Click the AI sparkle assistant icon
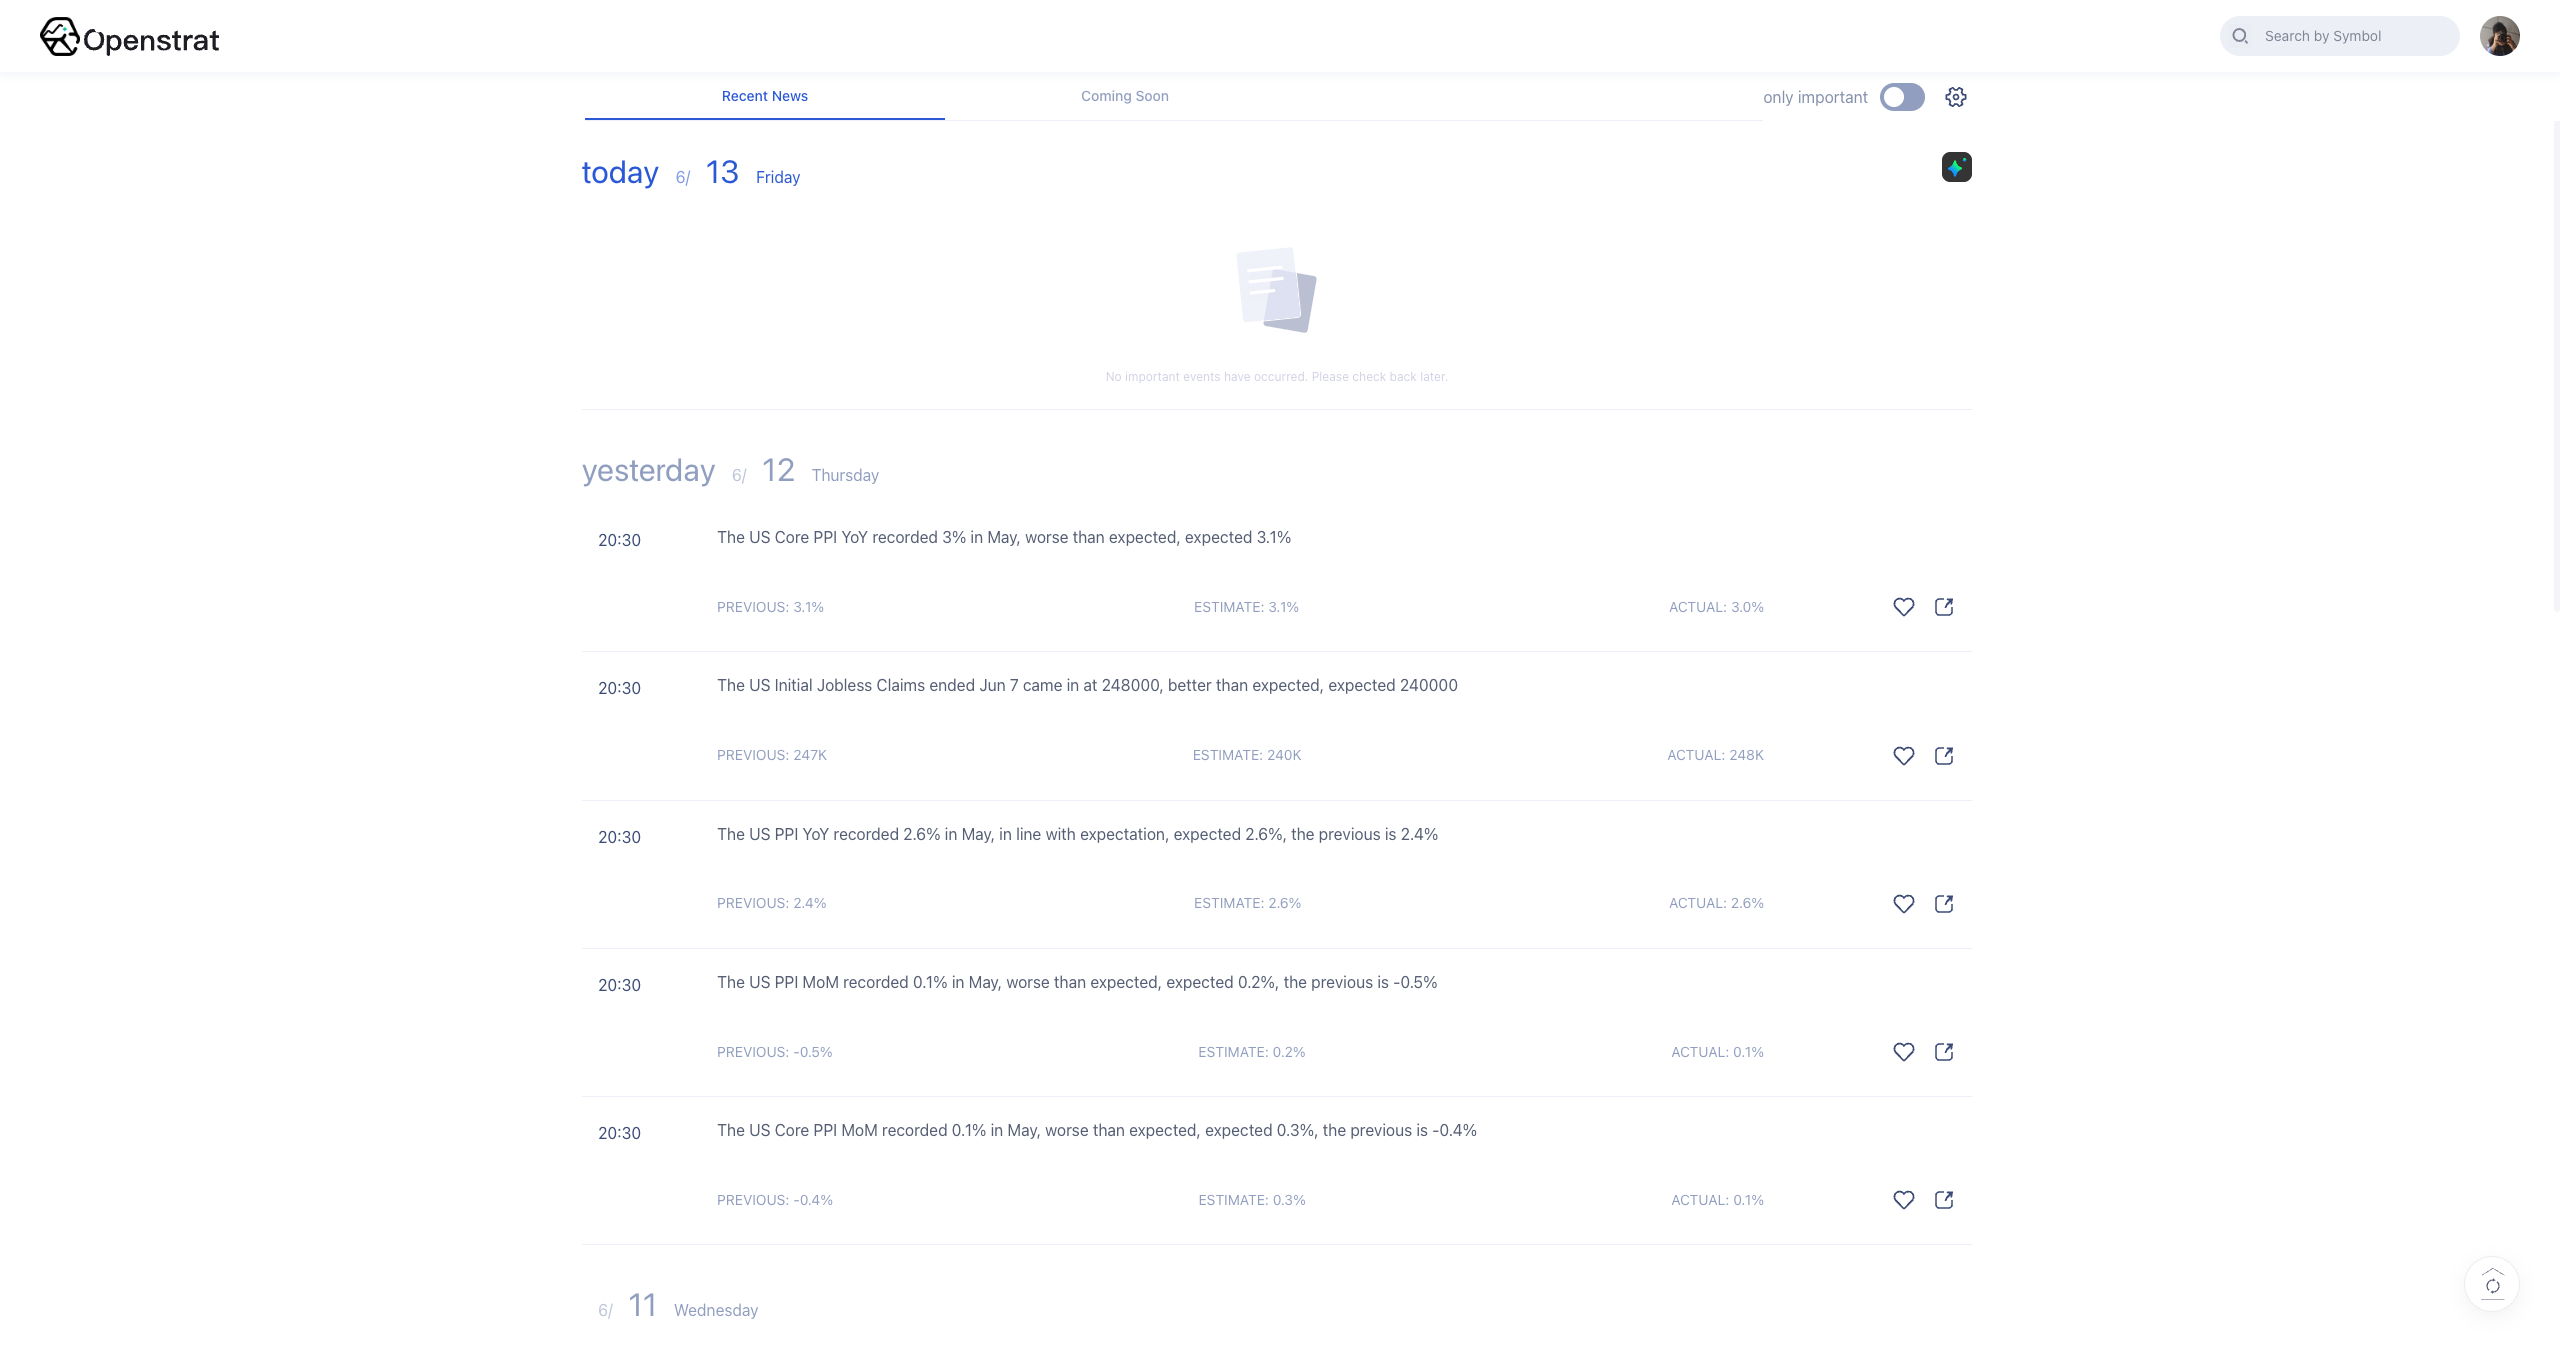The width and height of the screenshot is (2560, 1352). pyautogui.click(x=1956, y=167)
